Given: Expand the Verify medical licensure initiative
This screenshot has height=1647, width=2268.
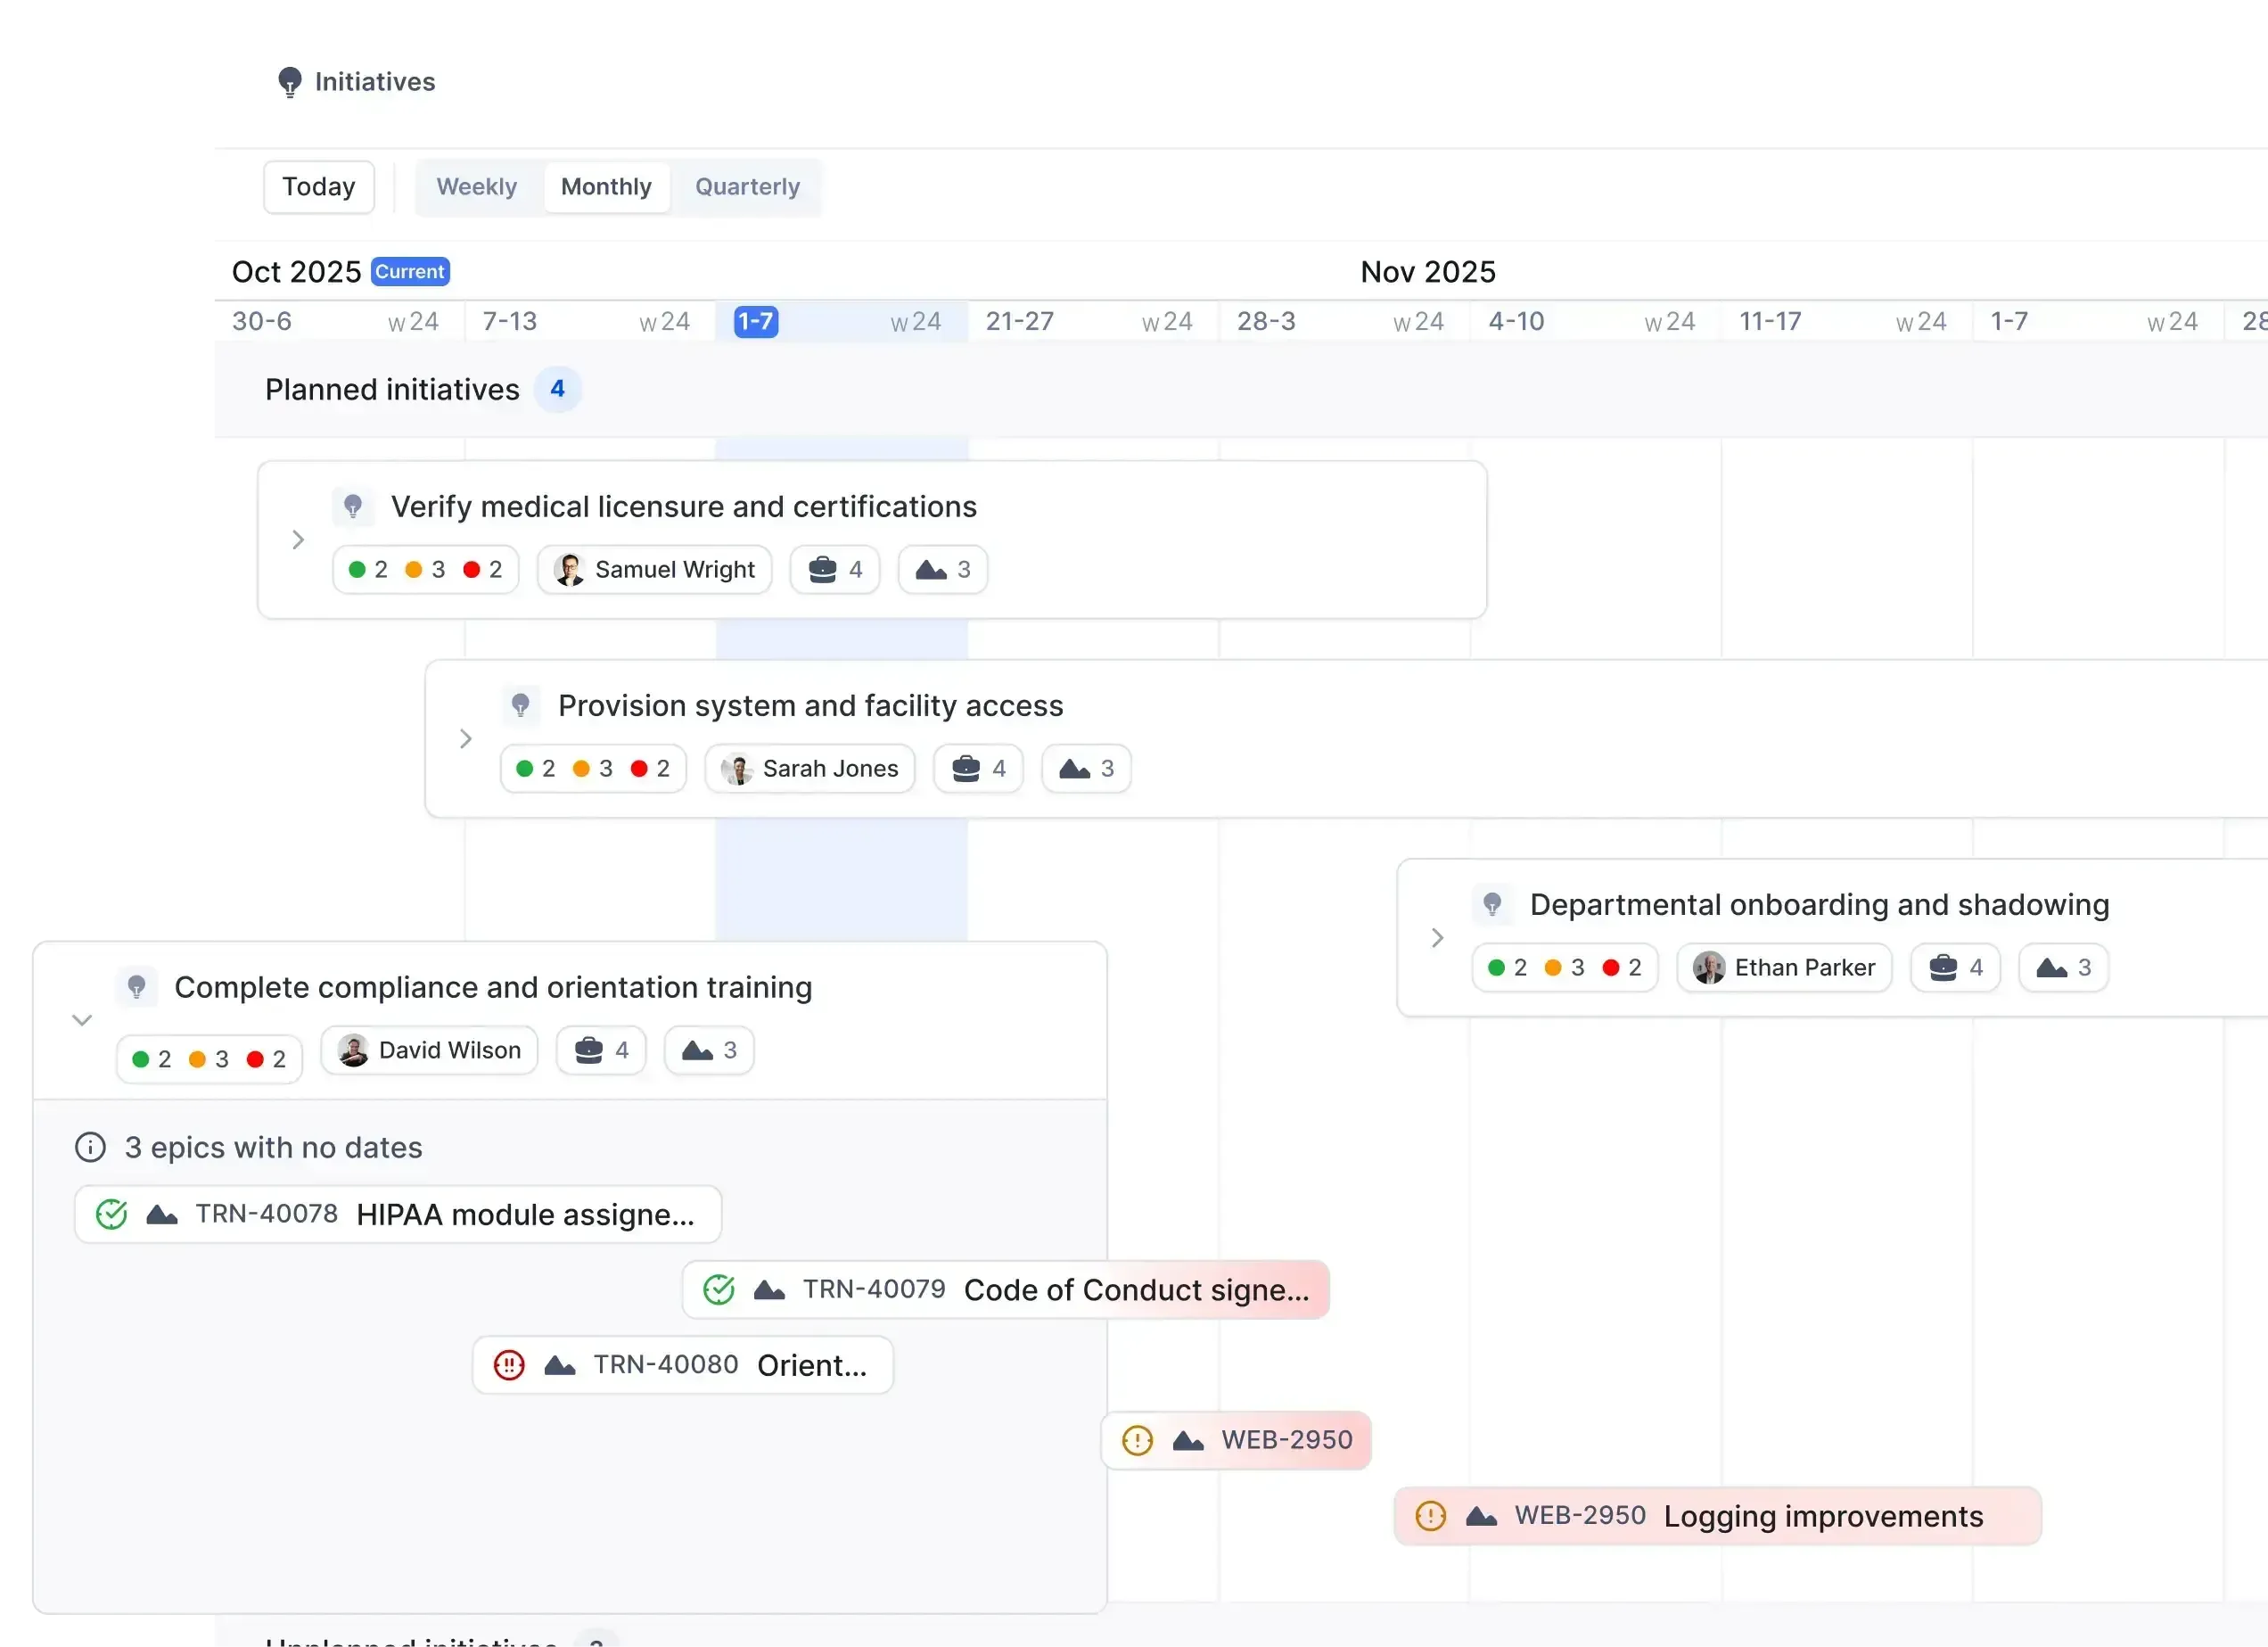Looking at the screenshot, I should click(297, 539).
